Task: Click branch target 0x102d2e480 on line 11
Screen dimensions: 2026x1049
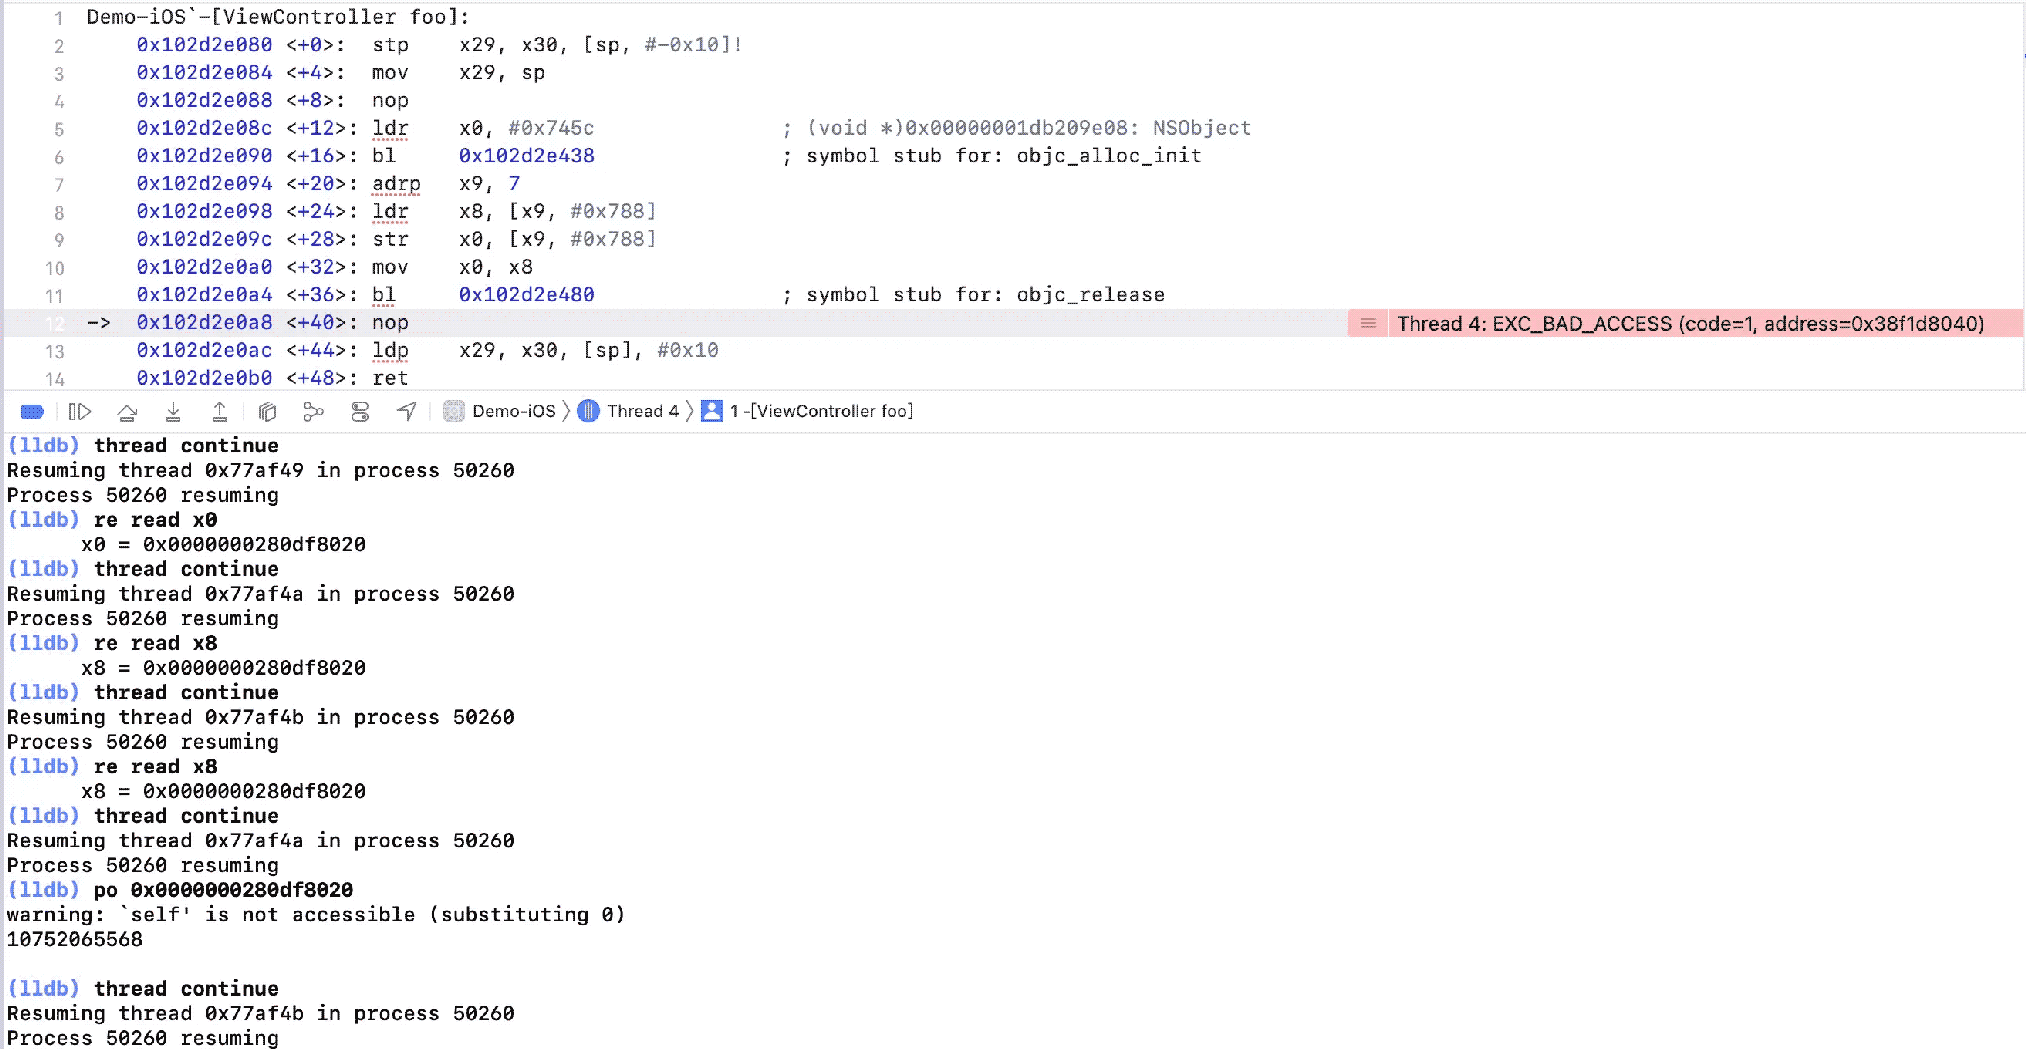Action: 527,295
